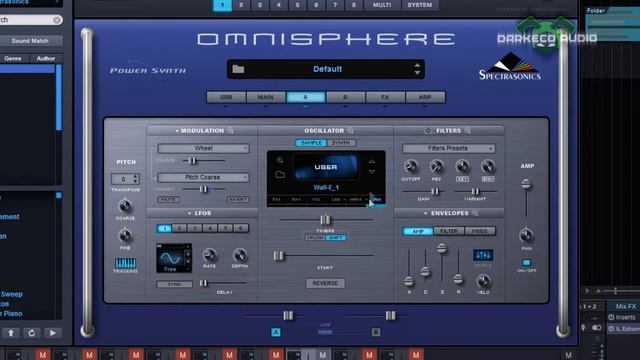Select the MULTI tab
The width and height of the screenshot is (640, 360).
(382, 5)
